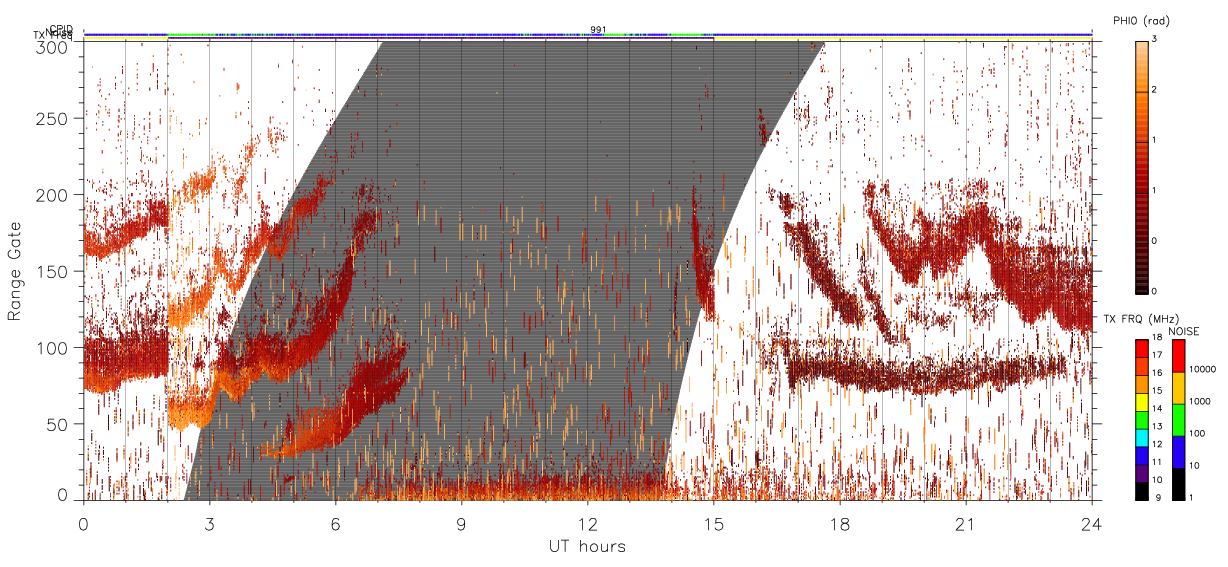
Task: Click the Range Gate axis title
Action: tap(15, 271)
